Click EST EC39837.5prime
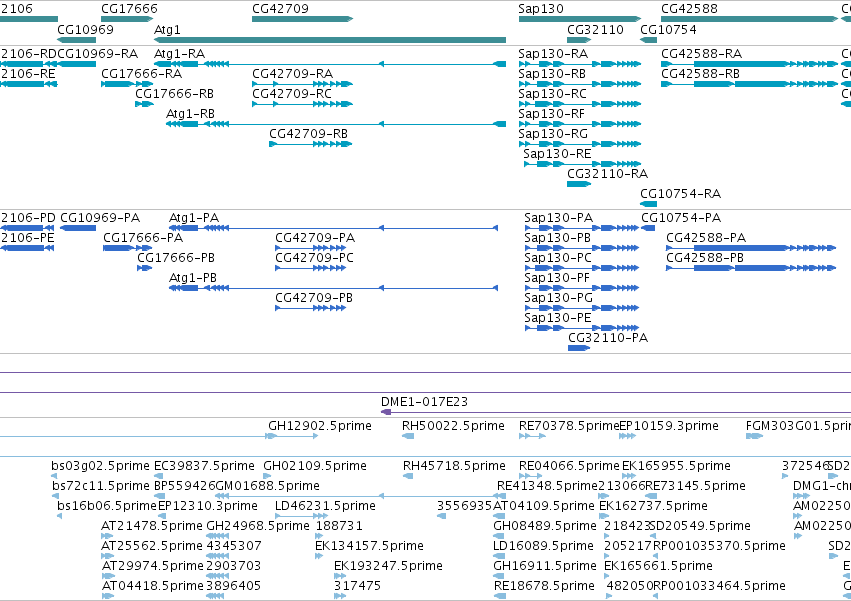 tap(160, 476)
